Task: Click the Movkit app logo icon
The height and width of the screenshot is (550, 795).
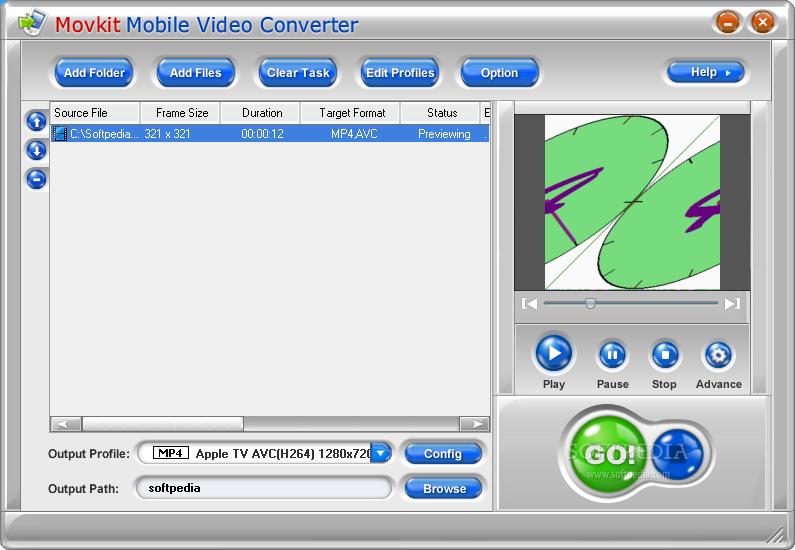Action: pos(32,23)
